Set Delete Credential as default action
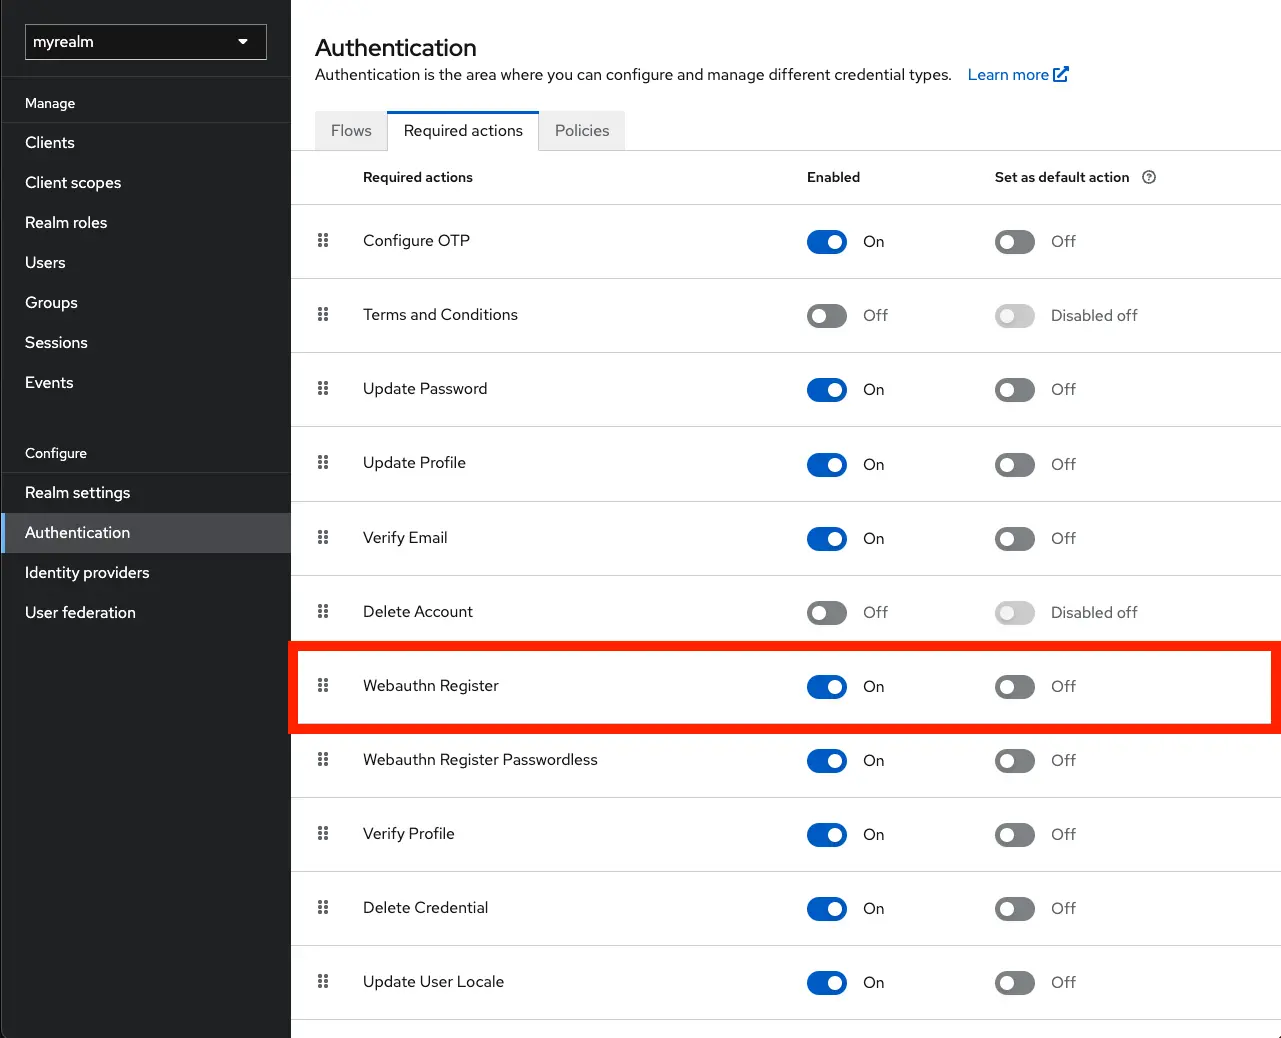The width and height of the screenshot is (1281, 1038). [1015, 908]
